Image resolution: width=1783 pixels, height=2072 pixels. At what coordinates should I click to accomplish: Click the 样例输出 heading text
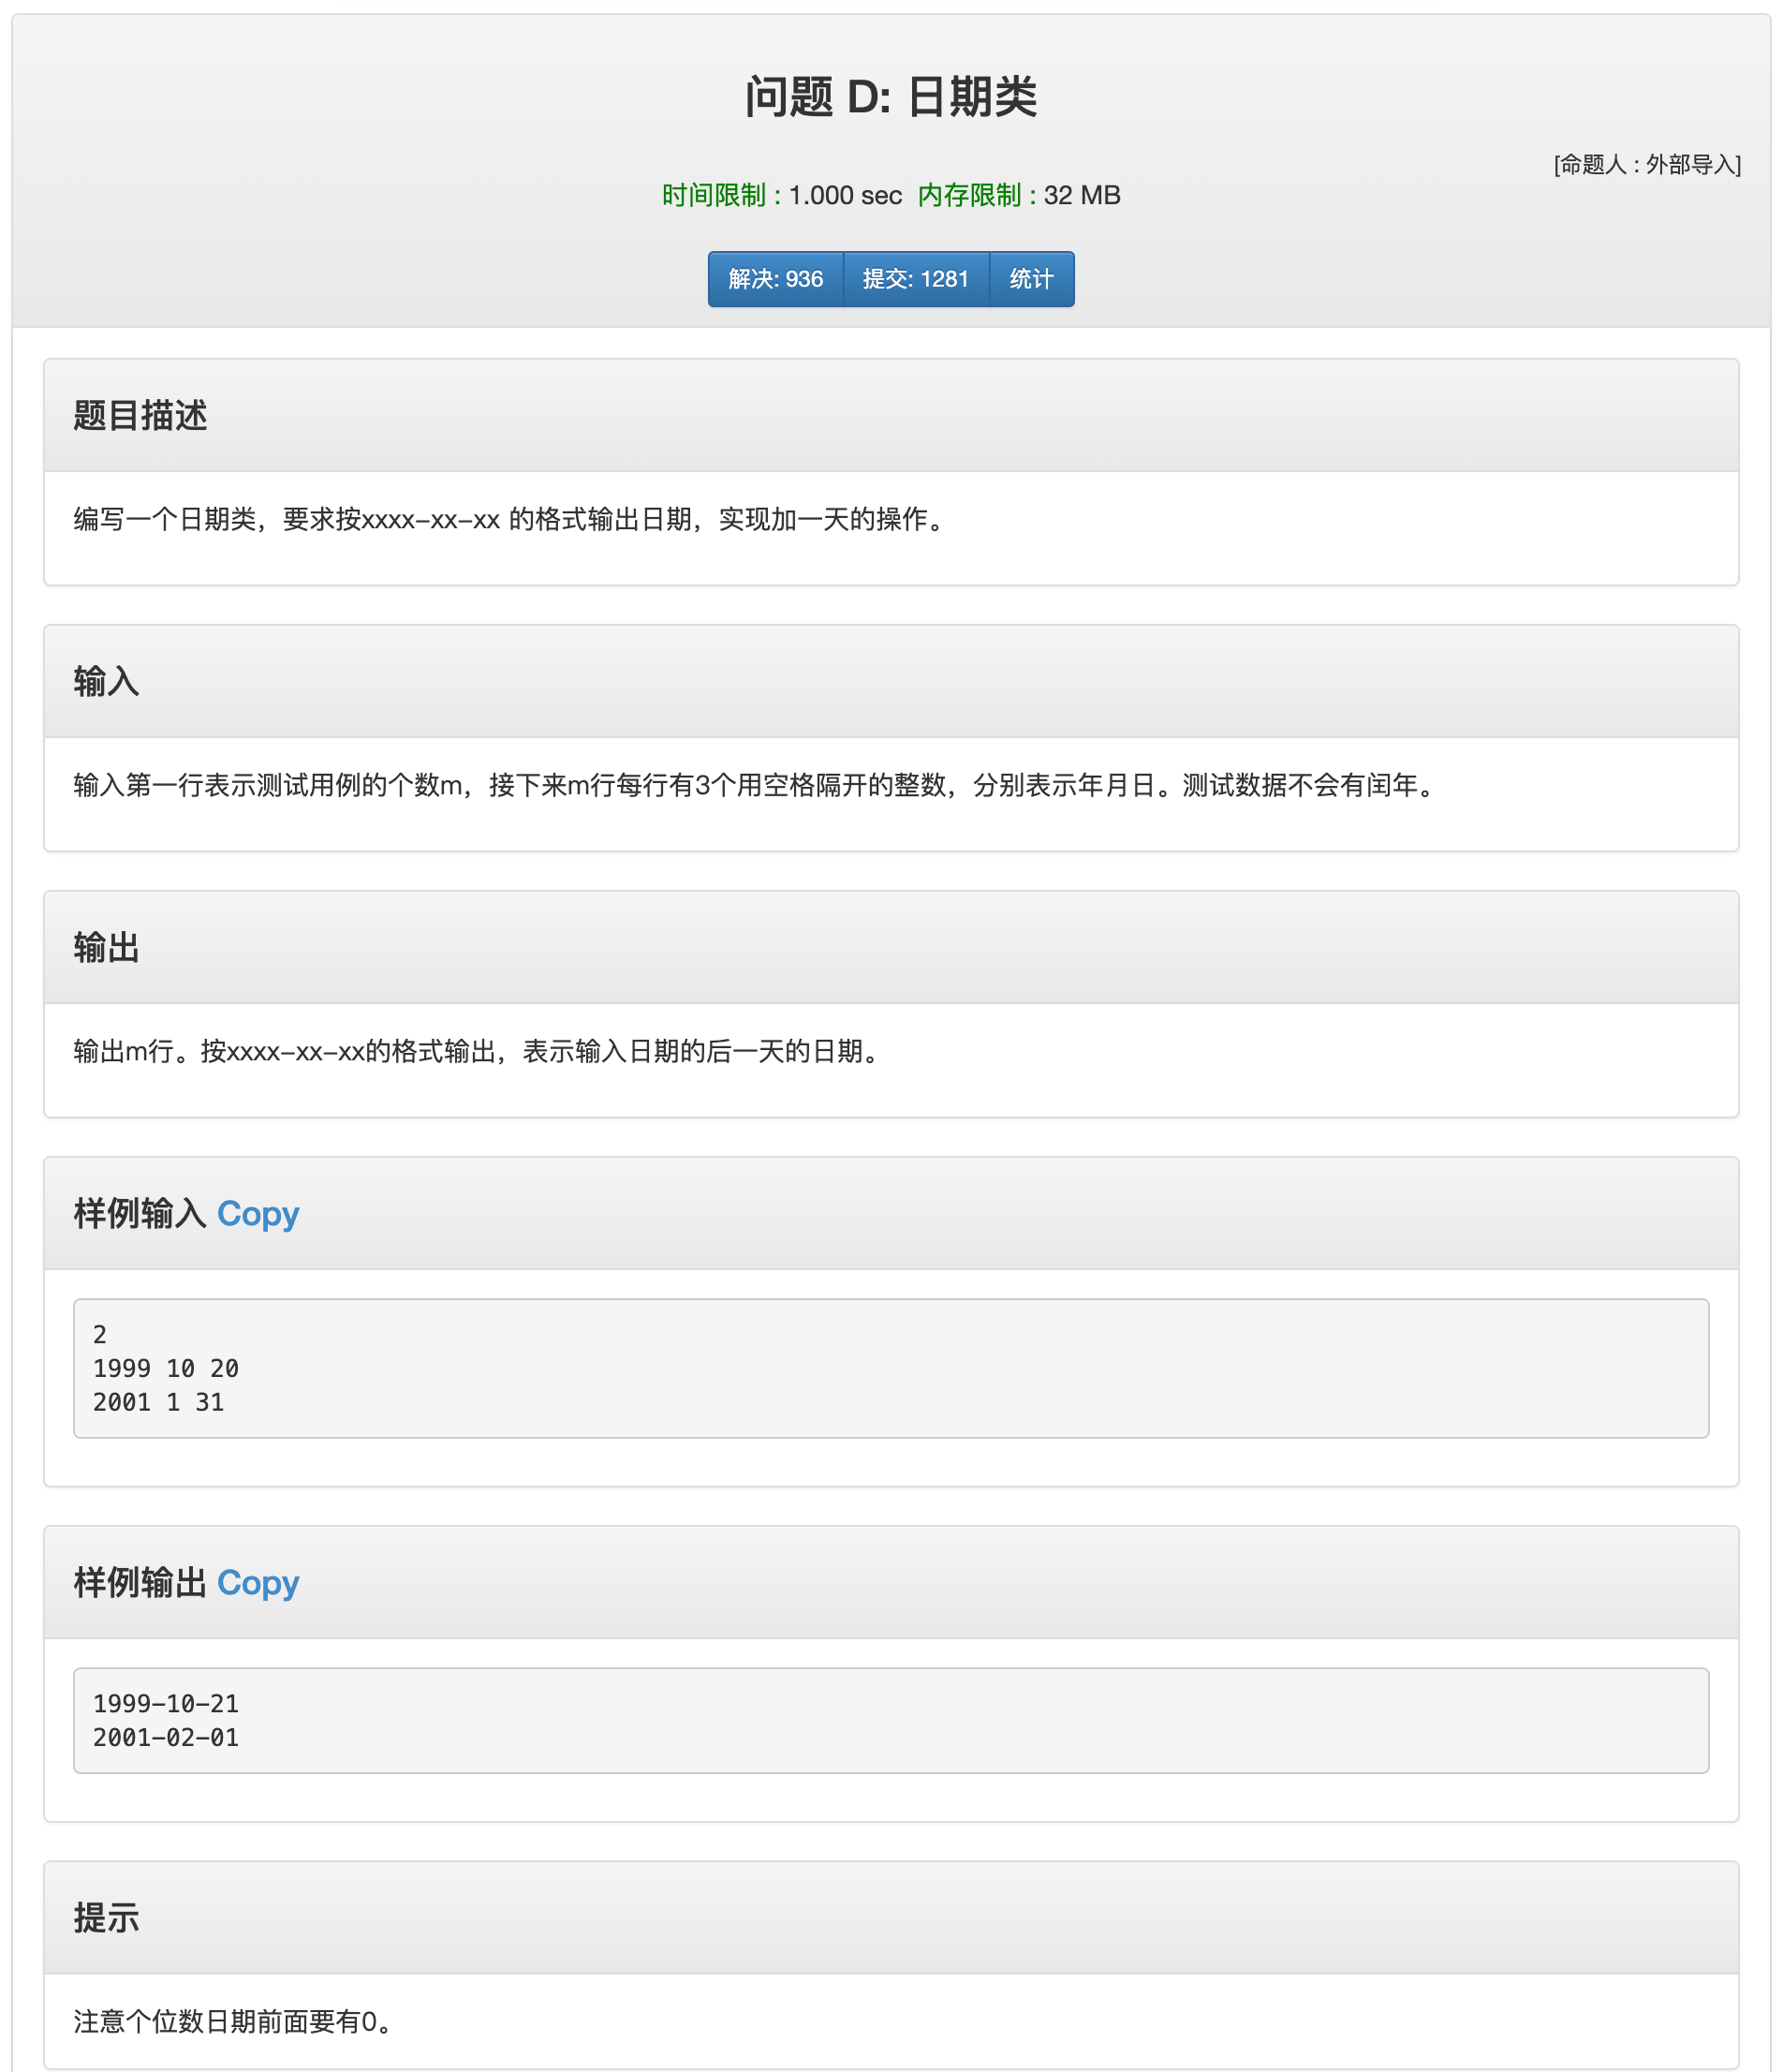tap(140, 1582)
